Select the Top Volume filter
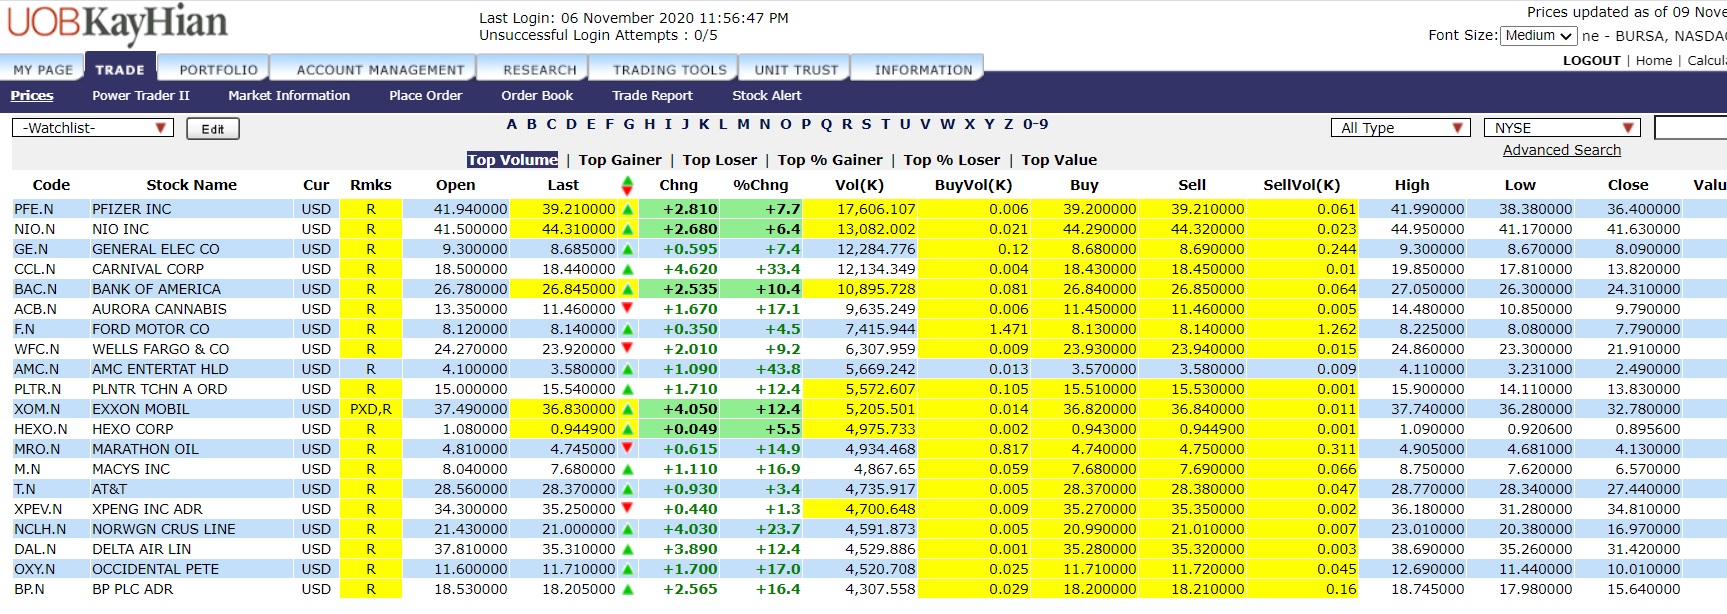 [512, 160]
